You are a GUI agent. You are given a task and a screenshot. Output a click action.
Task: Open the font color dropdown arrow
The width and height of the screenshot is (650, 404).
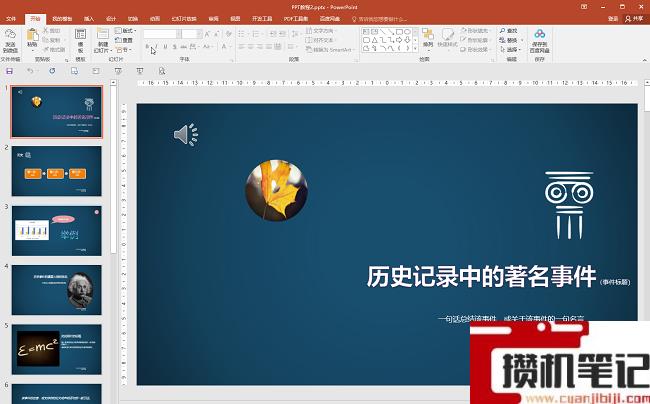point(230,46)
